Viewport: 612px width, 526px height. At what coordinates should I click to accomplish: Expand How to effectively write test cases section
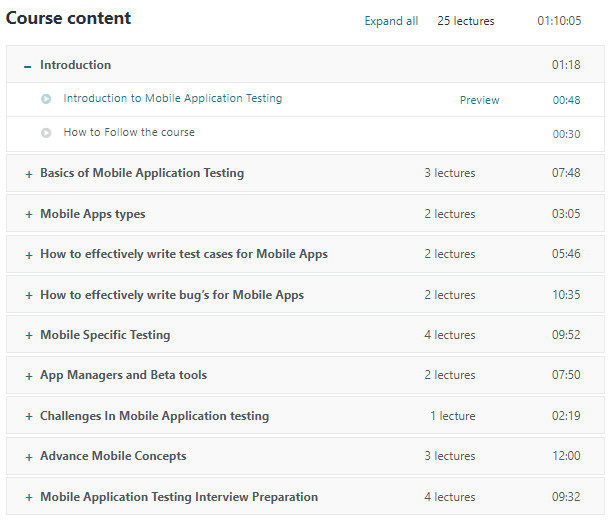[x=183, y=254]
